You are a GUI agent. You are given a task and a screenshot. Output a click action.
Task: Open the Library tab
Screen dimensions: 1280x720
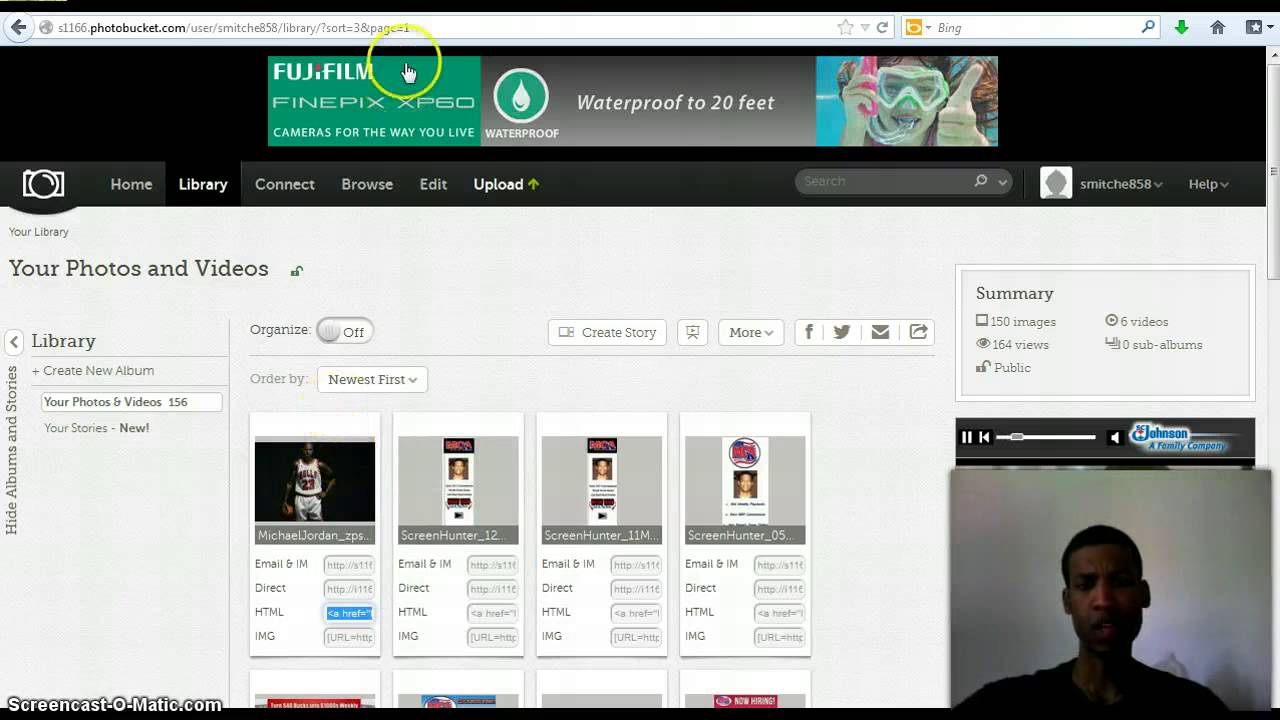tap(203, 184)
